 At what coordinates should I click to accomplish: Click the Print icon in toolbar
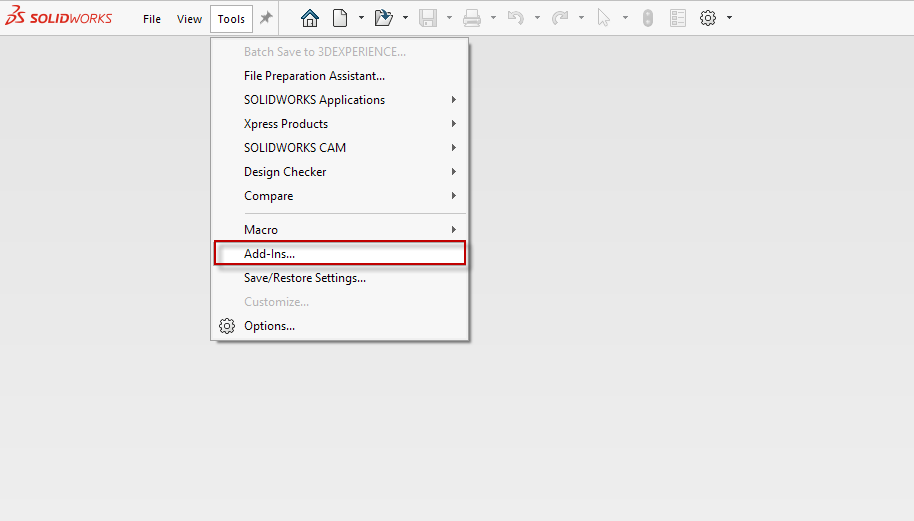click(x=472, y=18)
